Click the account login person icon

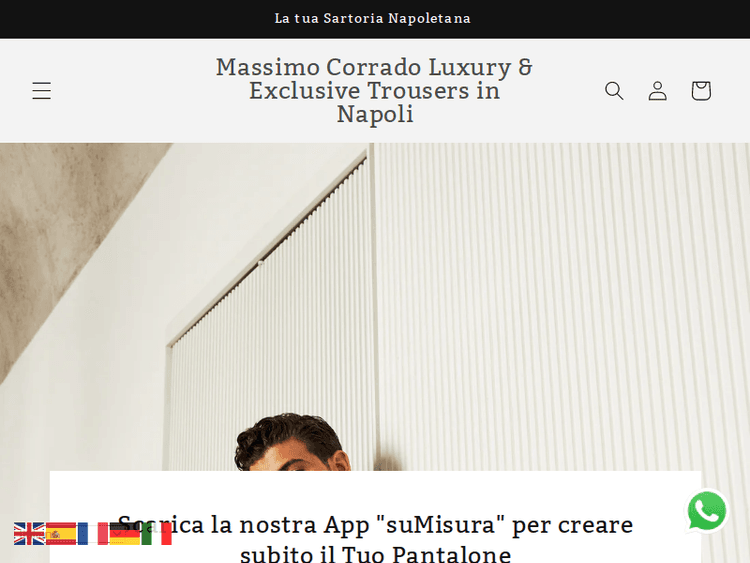658,90
